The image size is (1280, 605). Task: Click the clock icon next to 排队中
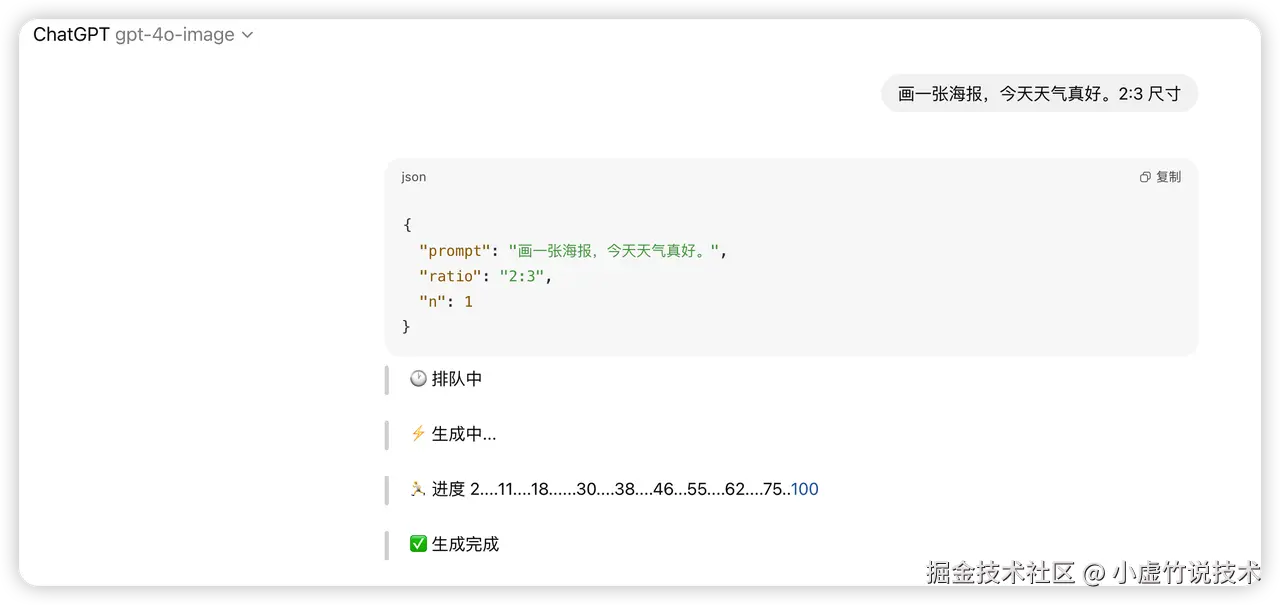coord(418,379)
